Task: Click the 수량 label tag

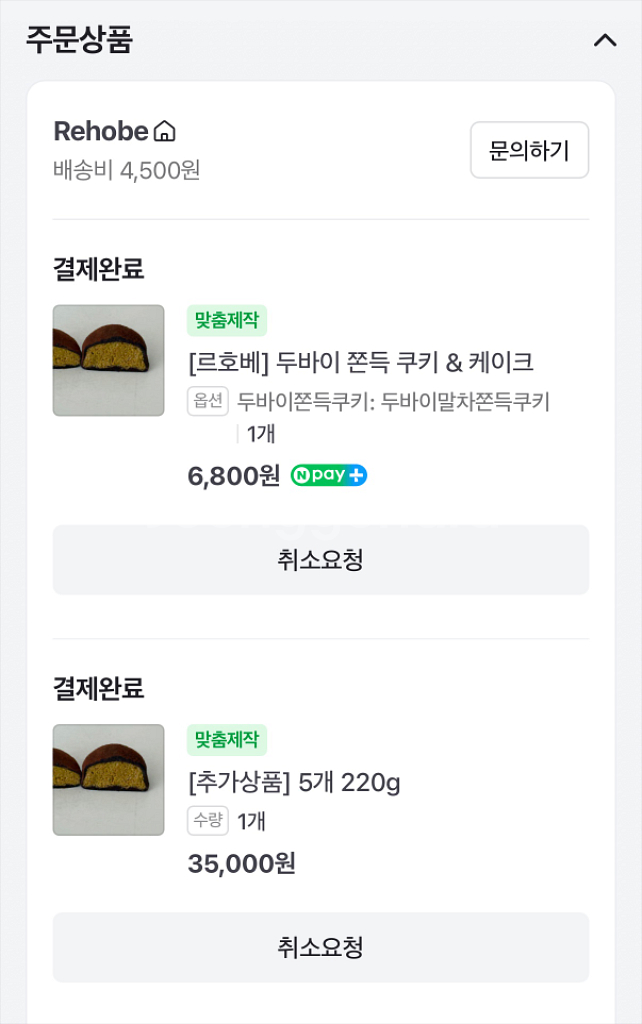Action: point(208,821)
